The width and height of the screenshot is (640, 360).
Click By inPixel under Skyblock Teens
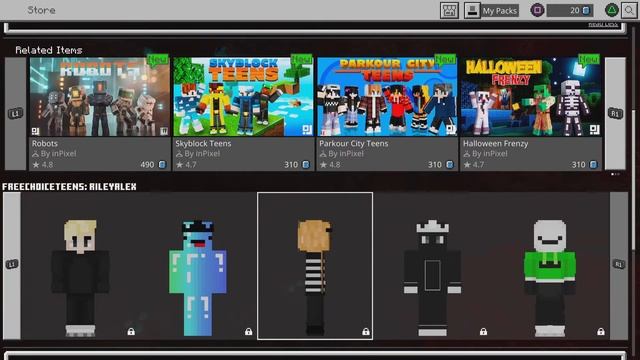[198, 154]
